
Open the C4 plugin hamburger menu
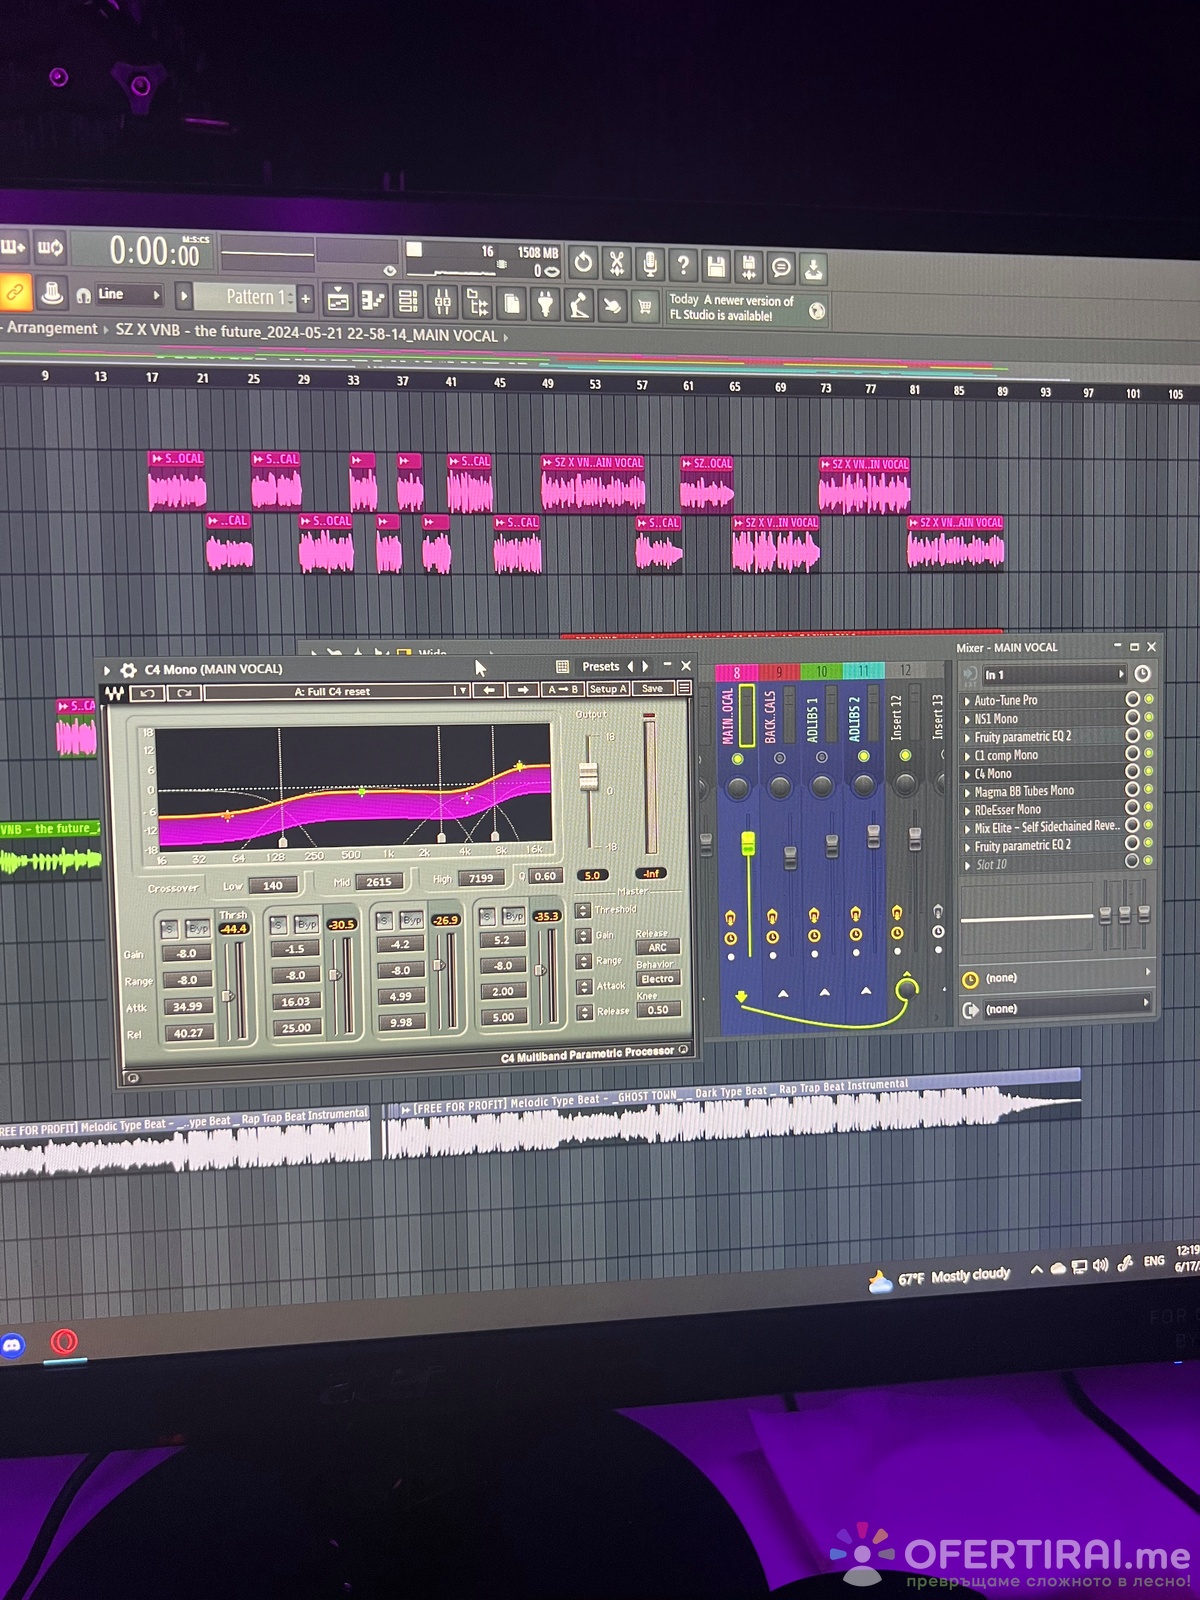coord(684,688)
